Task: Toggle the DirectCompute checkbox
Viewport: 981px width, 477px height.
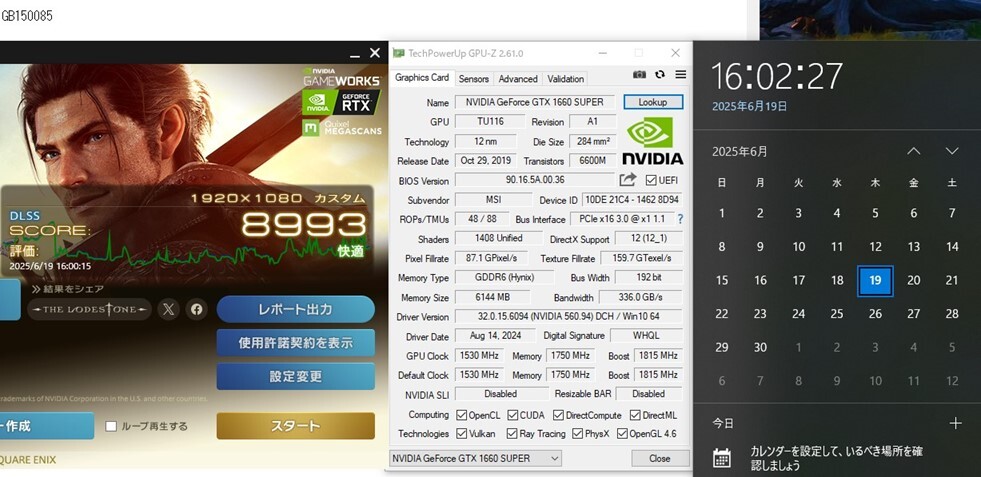Action: pos(559,415)
